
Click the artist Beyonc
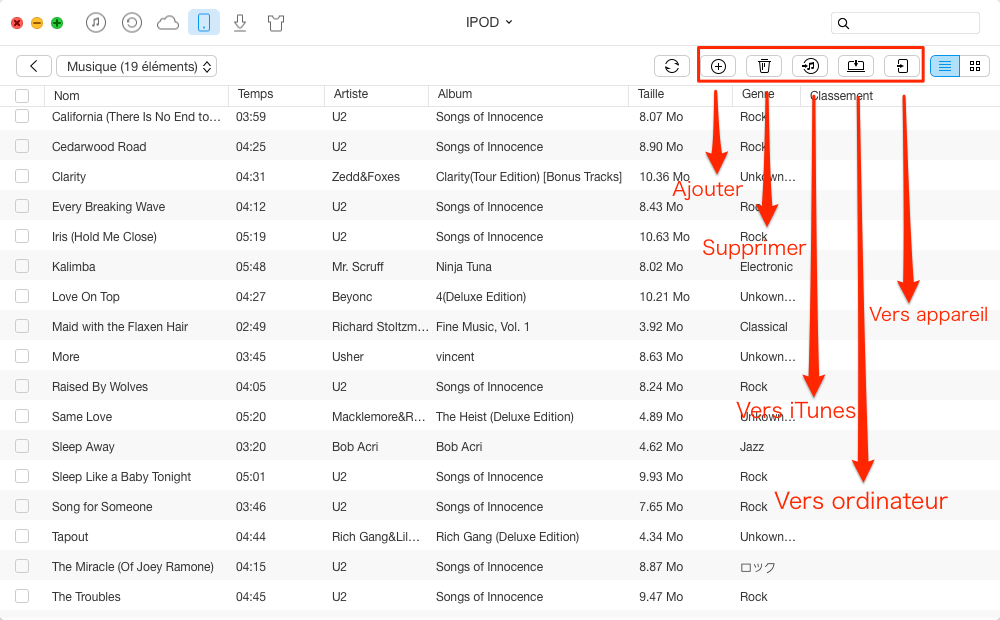[x=351, y=297]
